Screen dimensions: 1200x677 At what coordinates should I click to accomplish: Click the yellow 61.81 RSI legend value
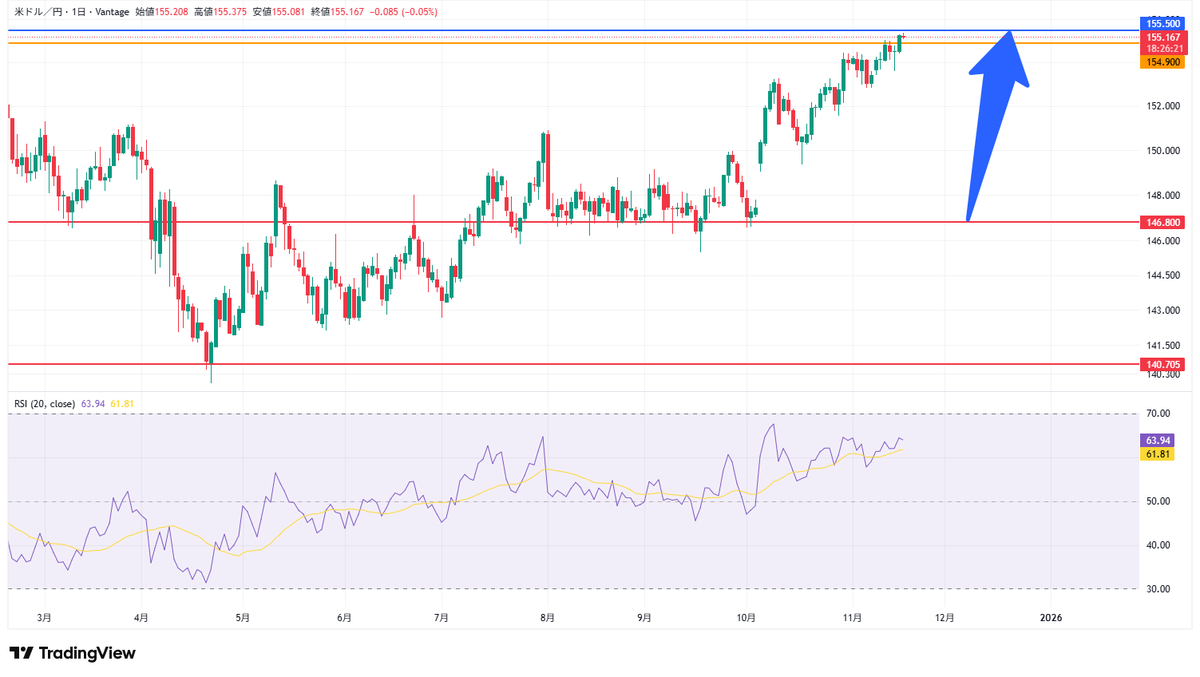pos(122,404)
